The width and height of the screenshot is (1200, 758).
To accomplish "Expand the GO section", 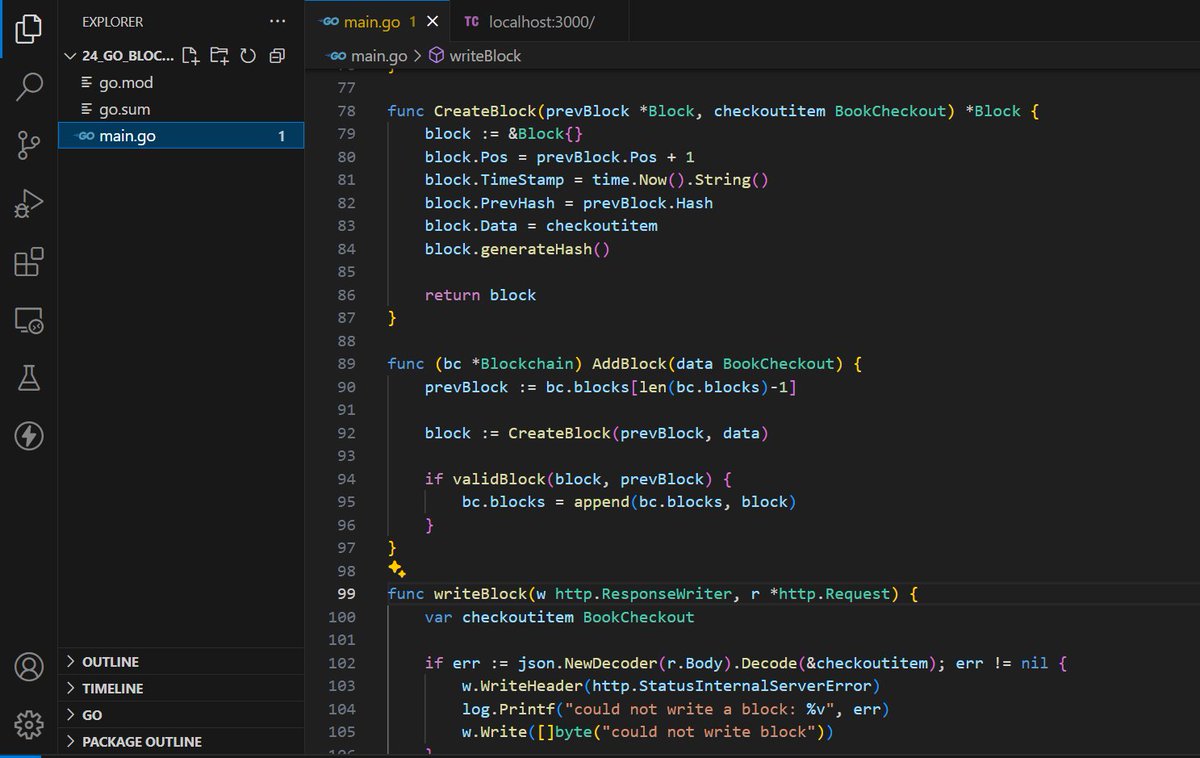I will pyautogui.click(x=181, y=715).
